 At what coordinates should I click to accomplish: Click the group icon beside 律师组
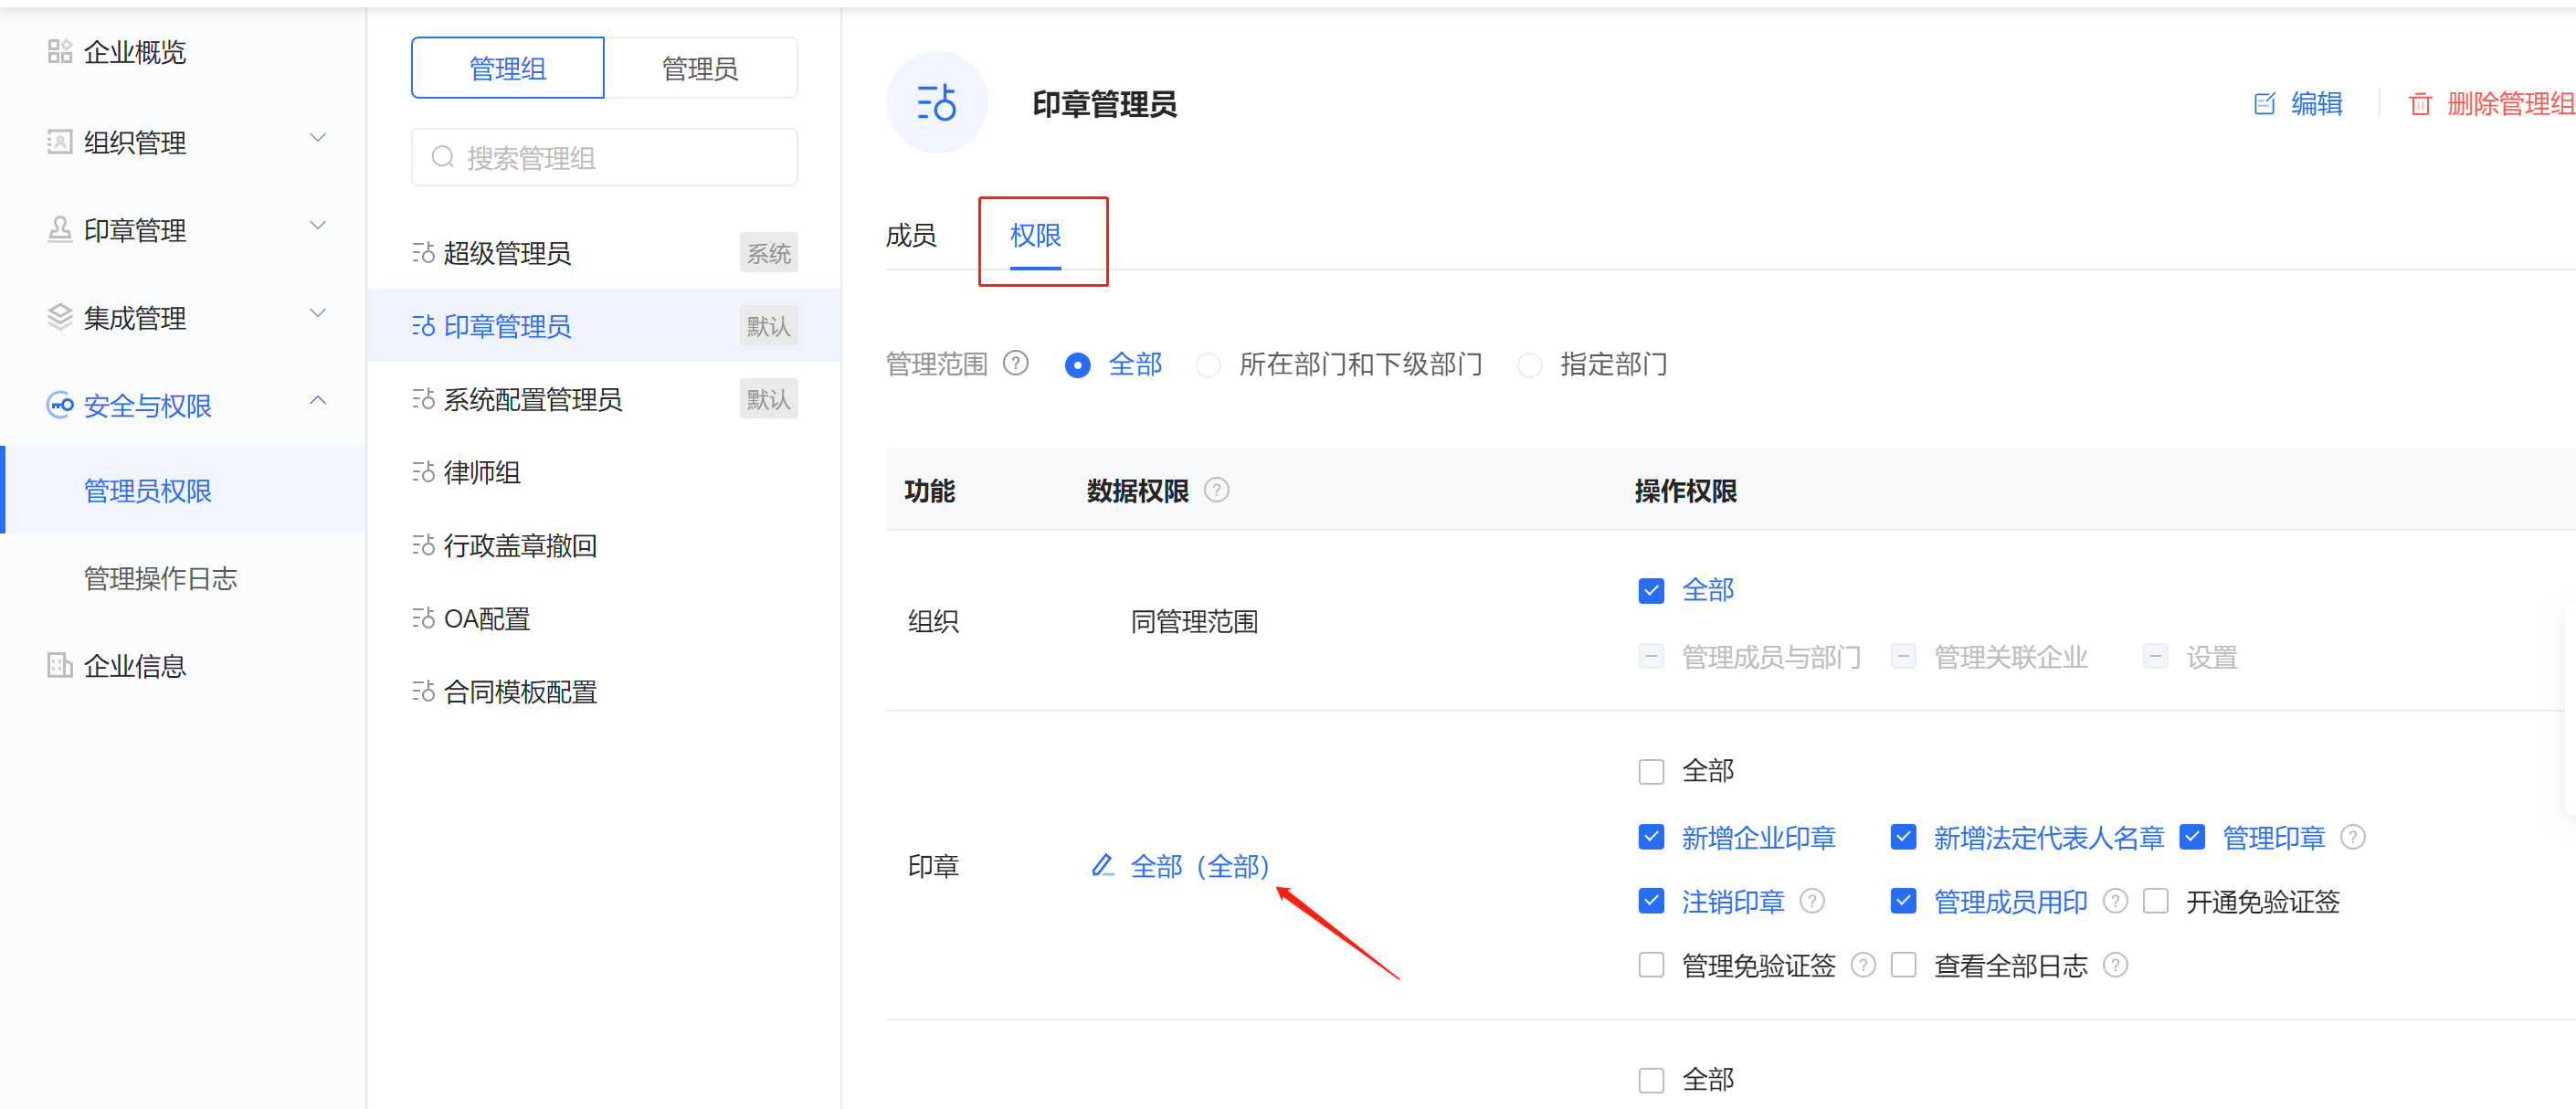423,472
